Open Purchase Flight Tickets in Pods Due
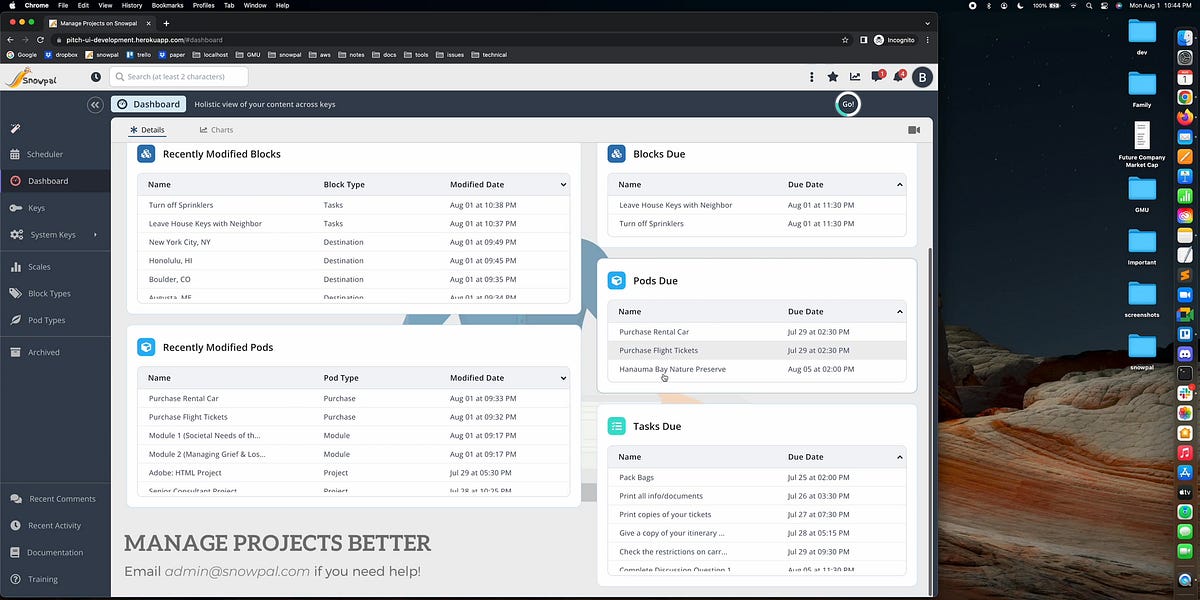Image resolution: width=1200 pixels, height=600 pixels. 757,350
